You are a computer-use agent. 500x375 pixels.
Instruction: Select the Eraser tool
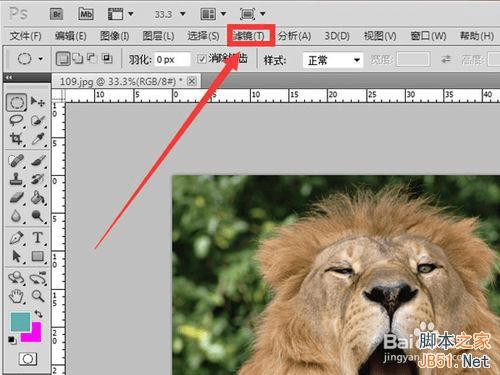pyautogui.click(x=16, y=197)
